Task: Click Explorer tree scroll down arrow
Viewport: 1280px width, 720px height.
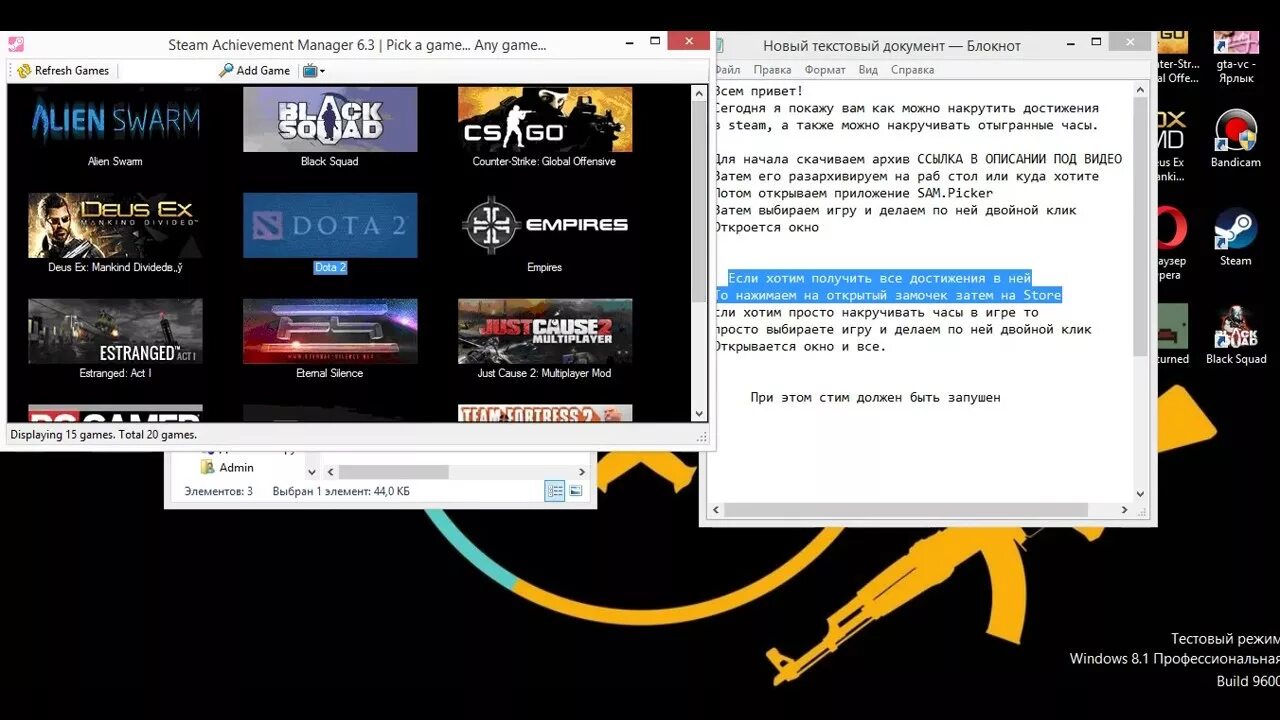Action: pyautogui.click(x=311, y=472)
